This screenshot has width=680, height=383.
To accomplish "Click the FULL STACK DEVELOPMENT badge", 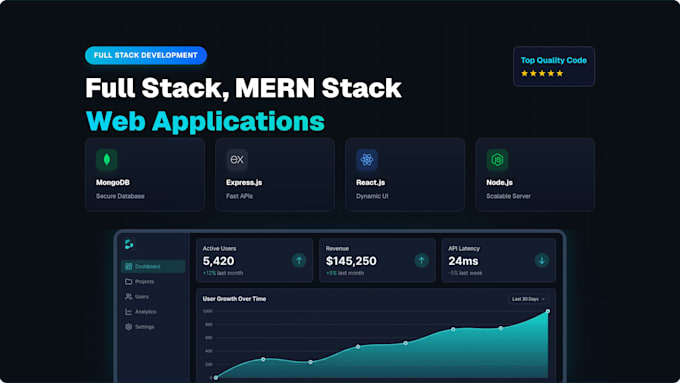I will tap(146, 56).
